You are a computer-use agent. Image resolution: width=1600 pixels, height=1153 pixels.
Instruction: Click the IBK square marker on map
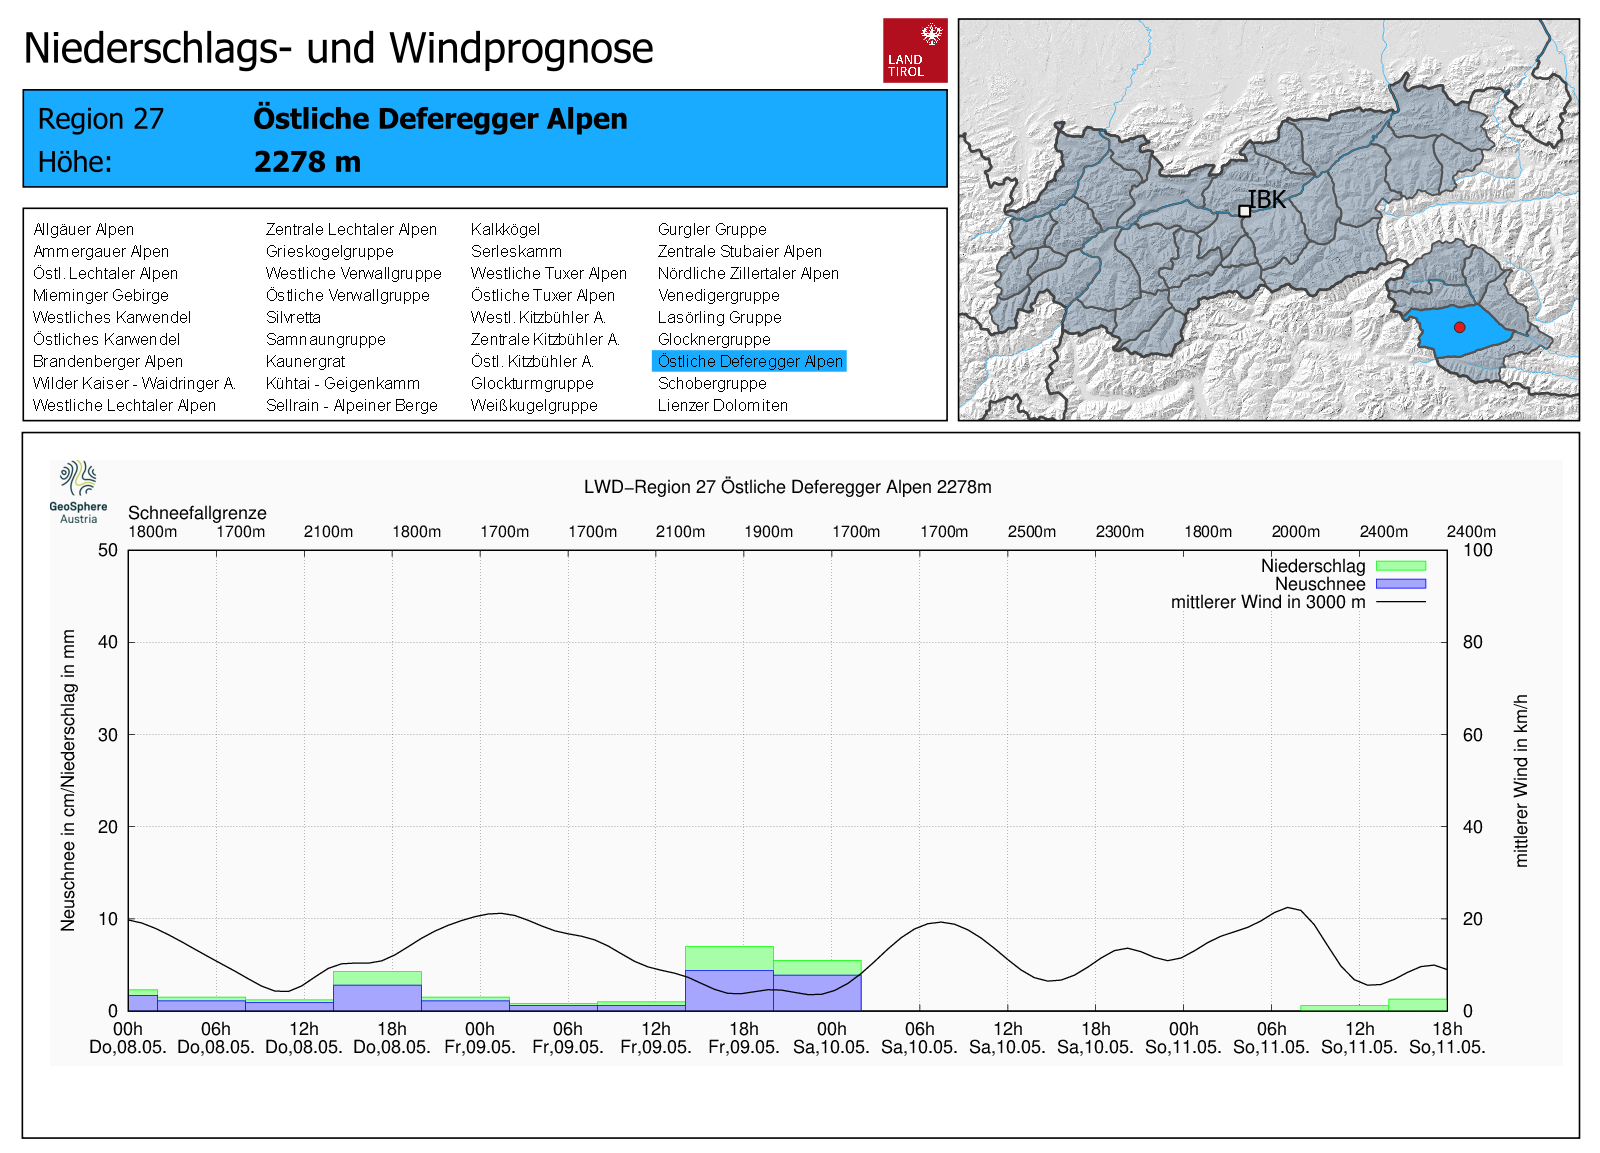click(1244, 211)
